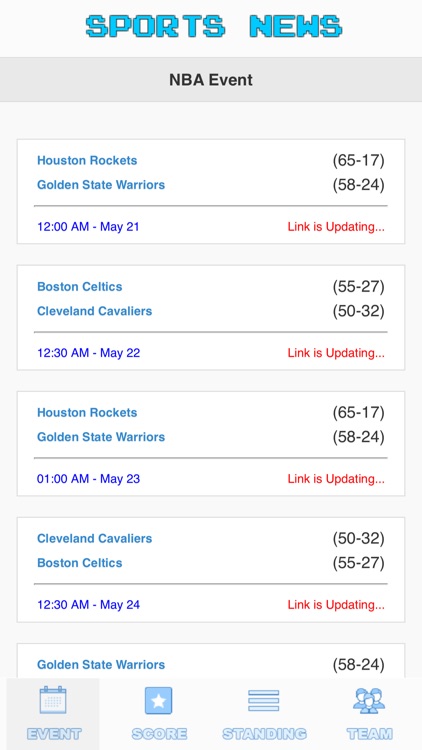Open Boston Celtics in May 22 game
422x750 pixels.
pos(79,287)
